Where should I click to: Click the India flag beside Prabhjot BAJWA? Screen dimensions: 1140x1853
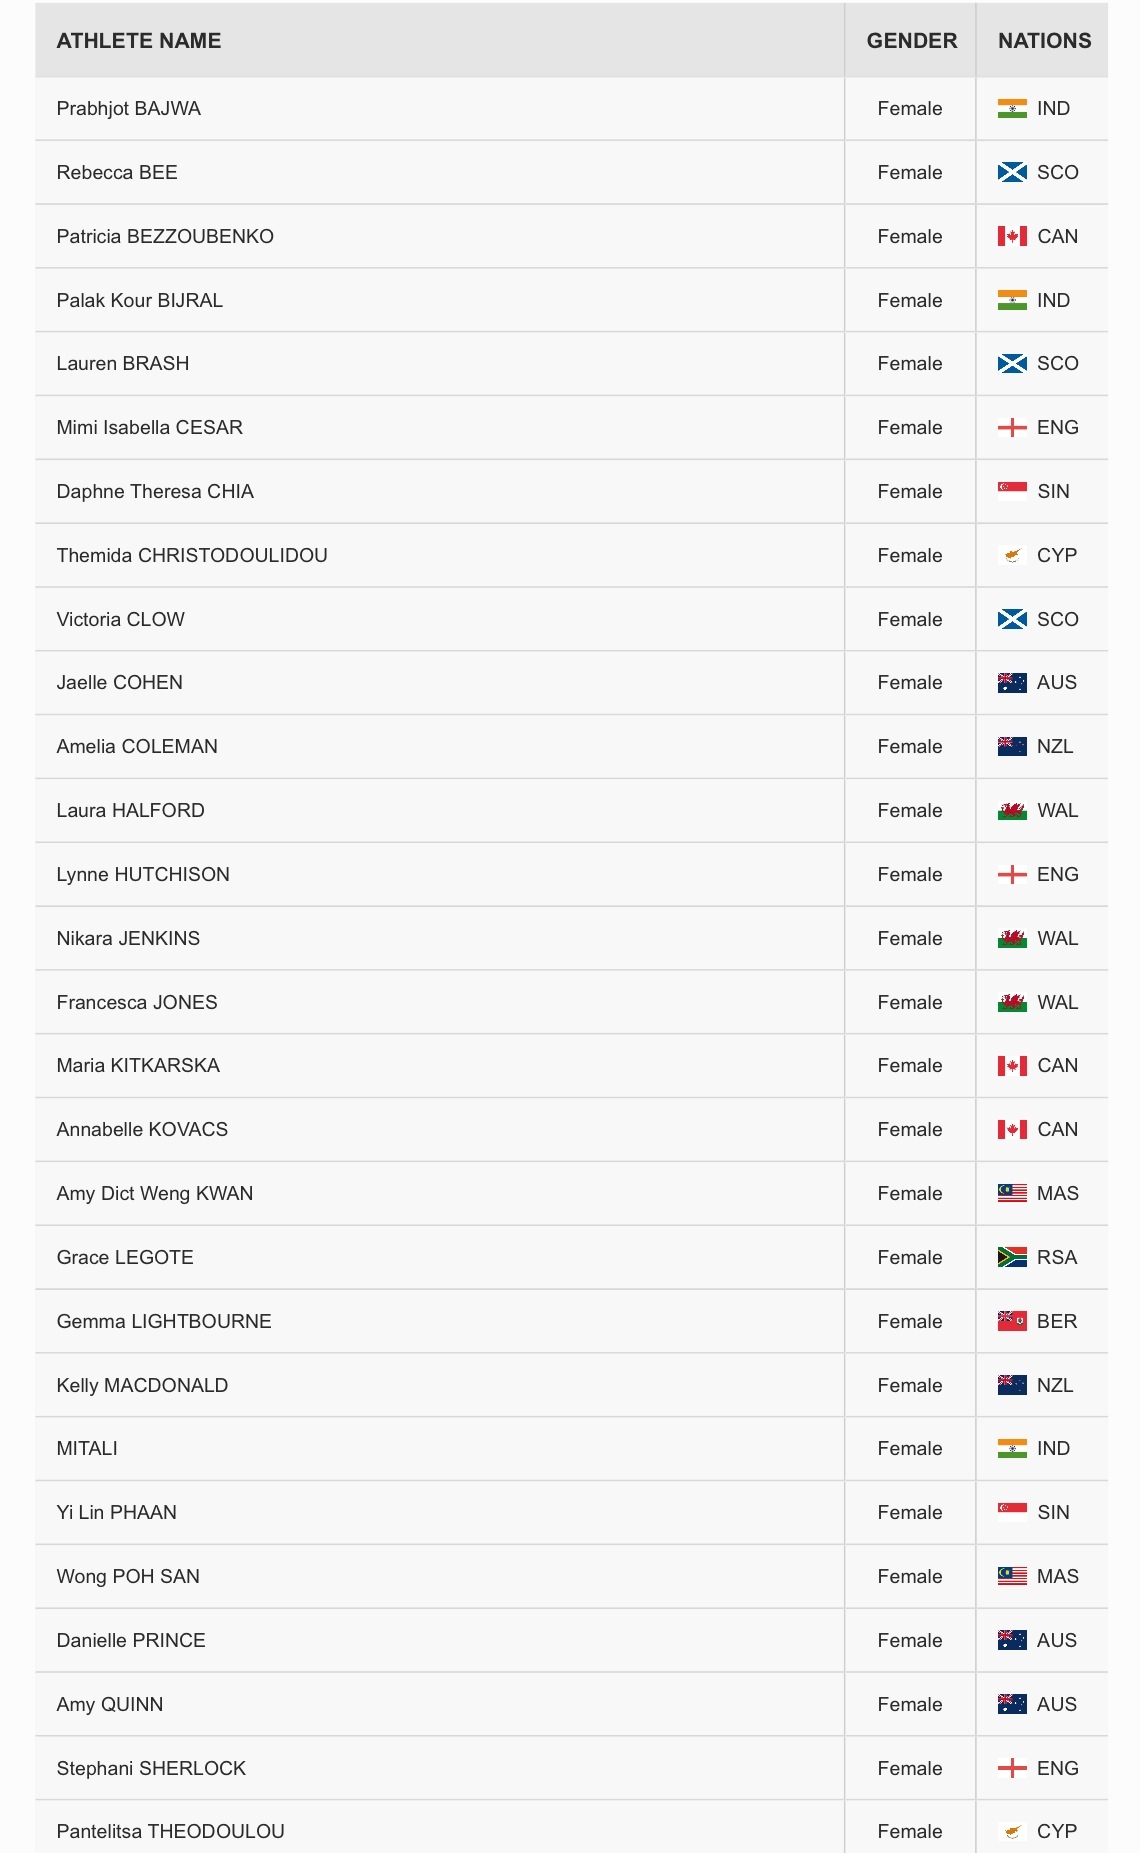(x=1011, y=108)
